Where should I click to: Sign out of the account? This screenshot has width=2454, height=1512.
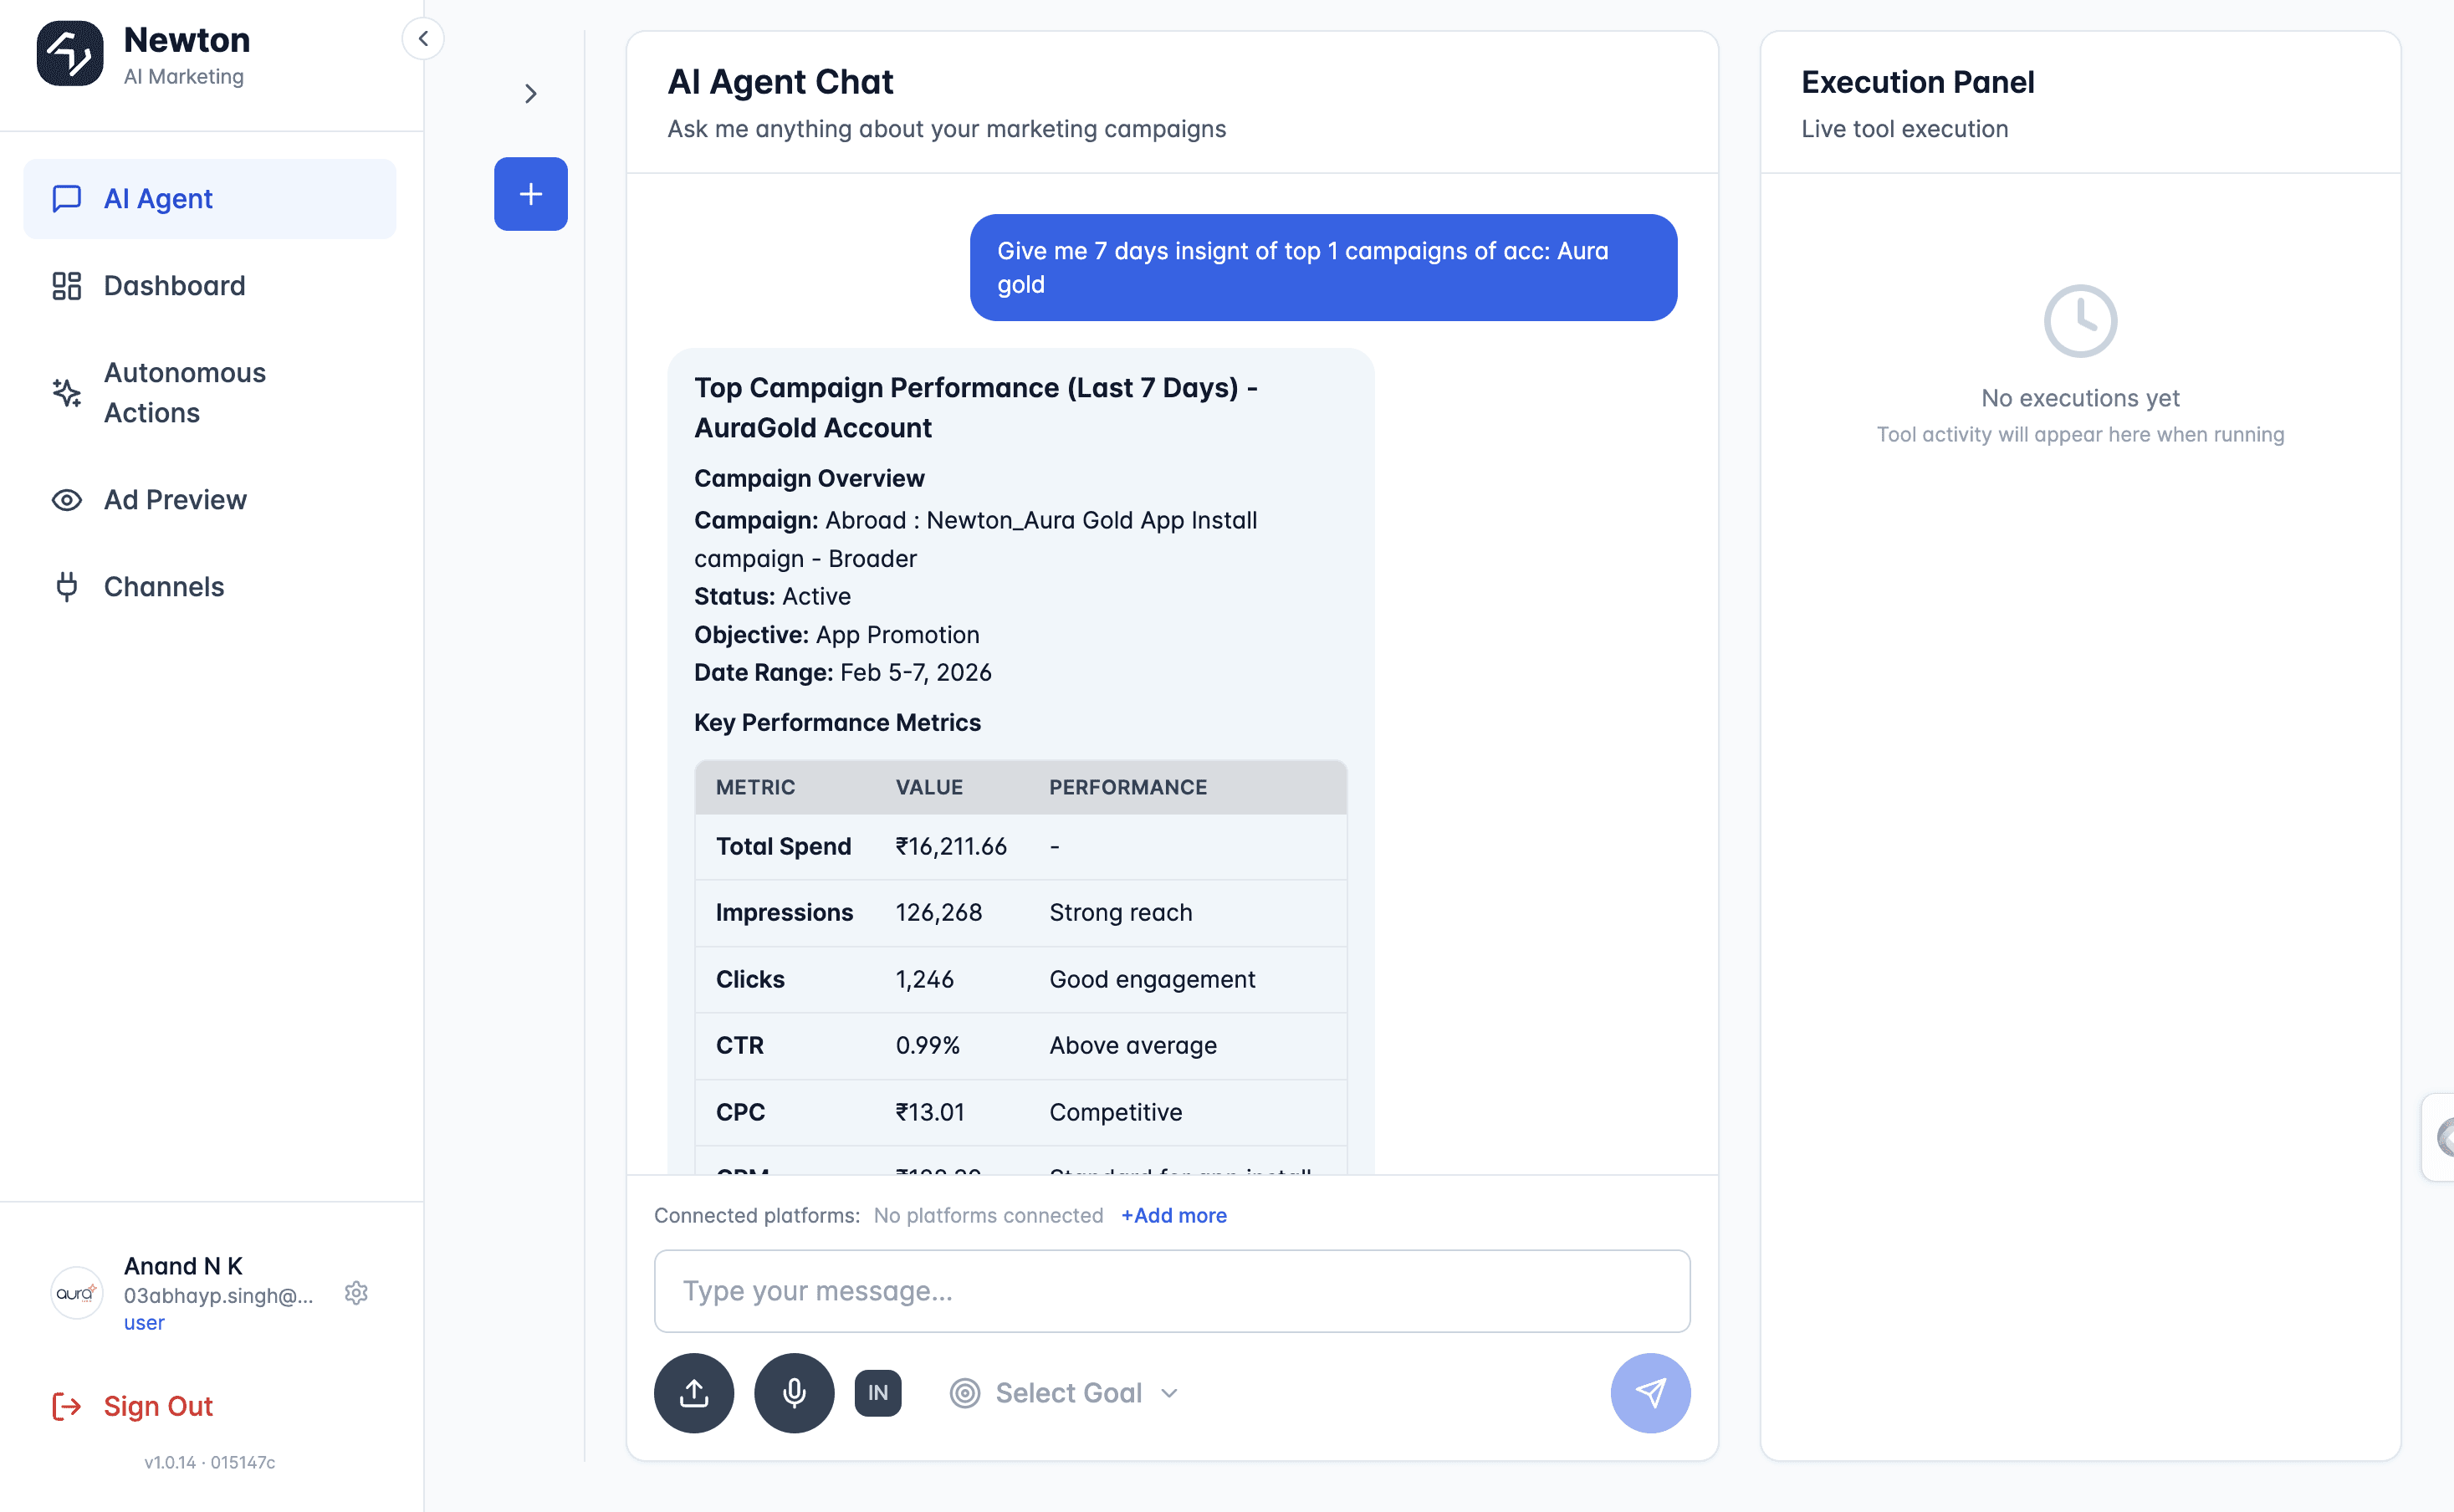point(158,1406)
